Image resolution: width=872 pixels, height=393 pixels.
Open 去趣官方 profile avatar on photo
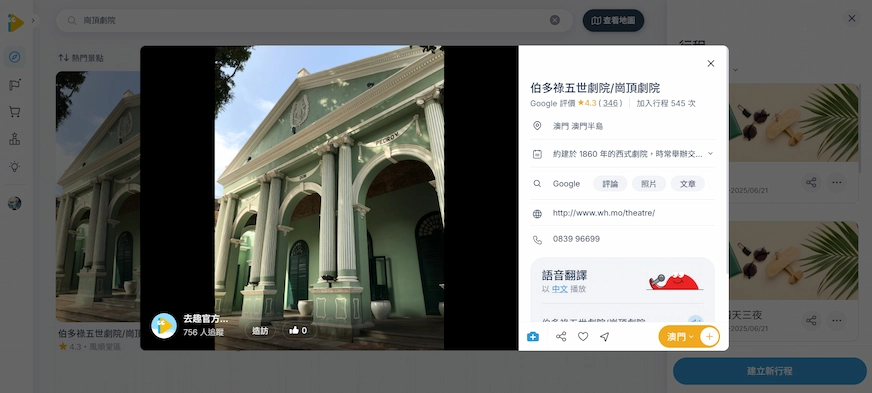(164, 326)
